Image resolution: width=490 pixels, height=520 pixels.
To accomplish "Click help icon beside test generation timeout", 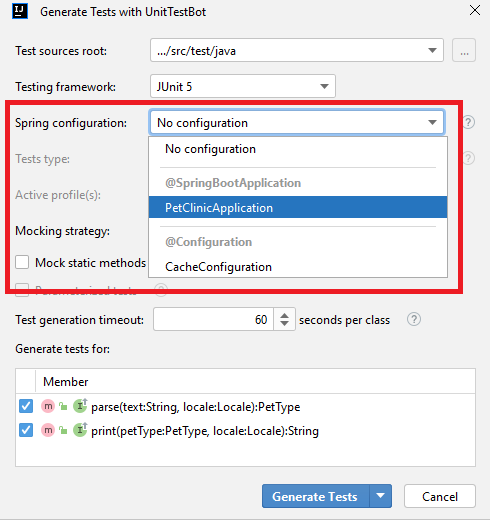I will (414, 319).
